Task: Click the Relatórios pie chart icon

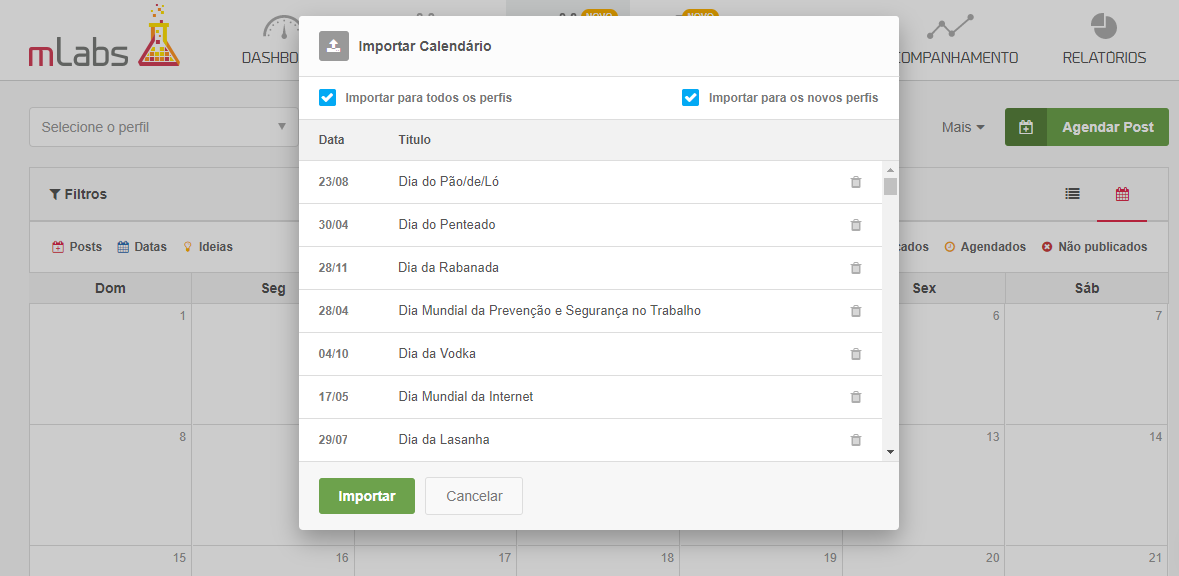Action: coord(1104,27)
